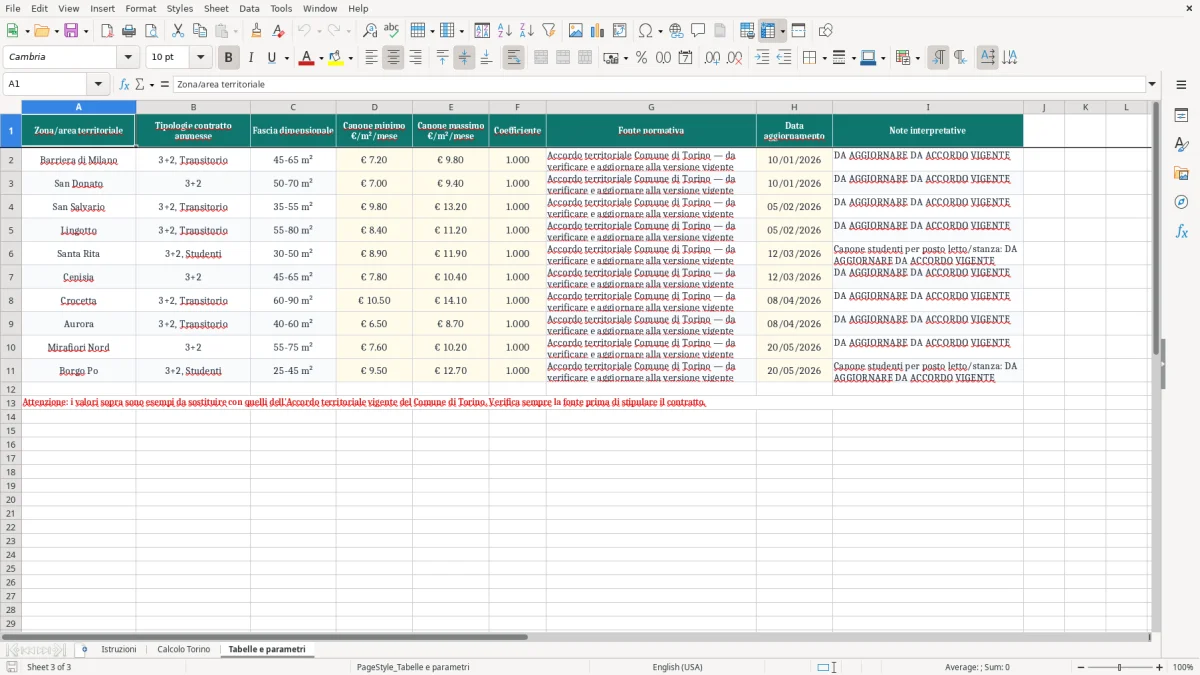Viewport: 1200px width, 675px height.
Task: Click the Copy icon
Action: 200,31
